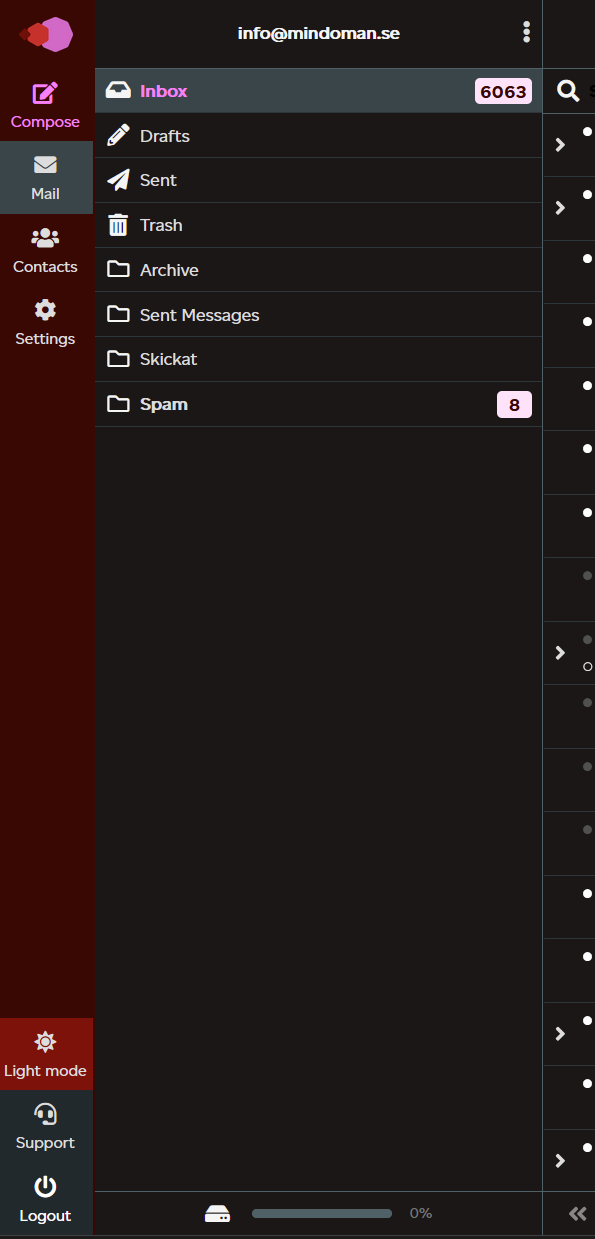Click the Trash folder icon
Screen dimensions: 595x1239
[118, 225]
